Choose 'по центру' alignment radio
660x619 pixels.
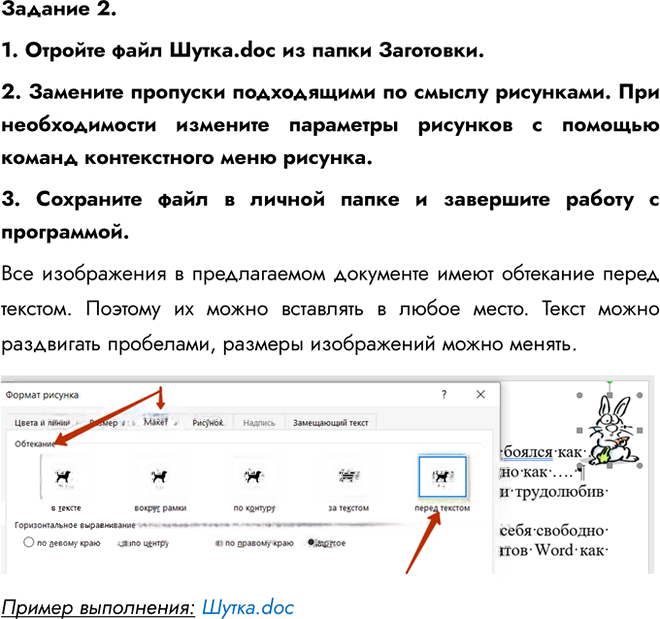point(122,543)
